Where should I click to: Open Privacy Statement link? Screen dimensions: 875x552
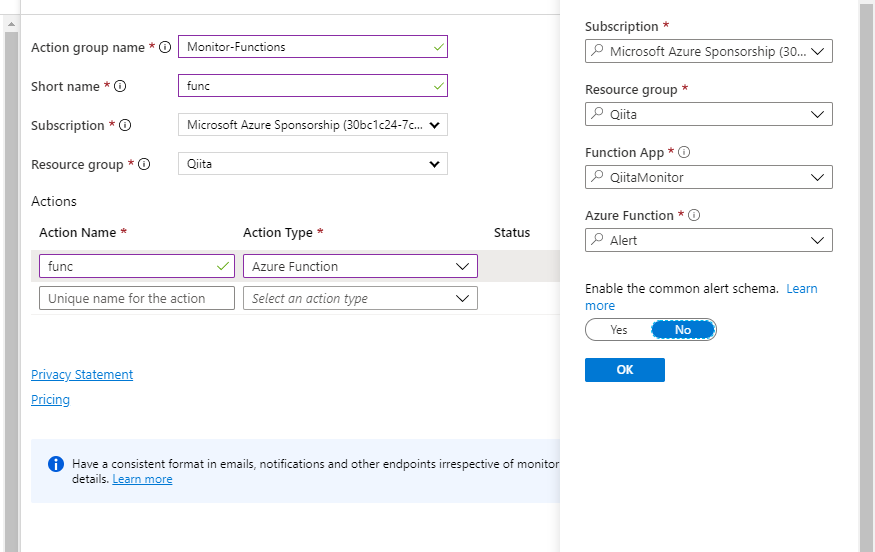click(x=82, y=375)
